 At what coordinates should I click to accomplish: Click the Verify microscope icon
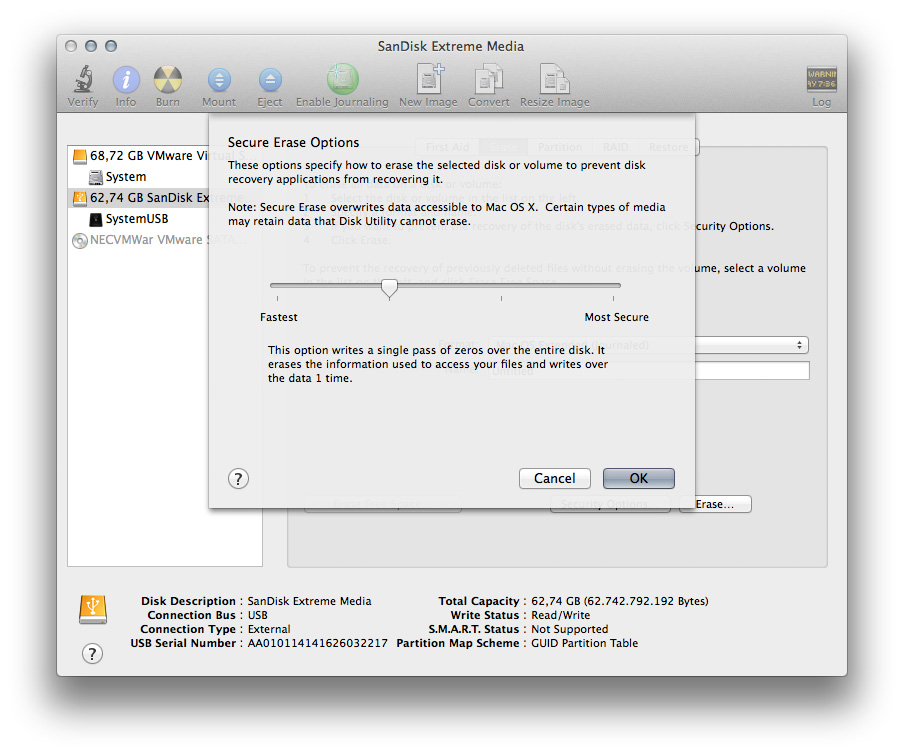coord(84,79)
